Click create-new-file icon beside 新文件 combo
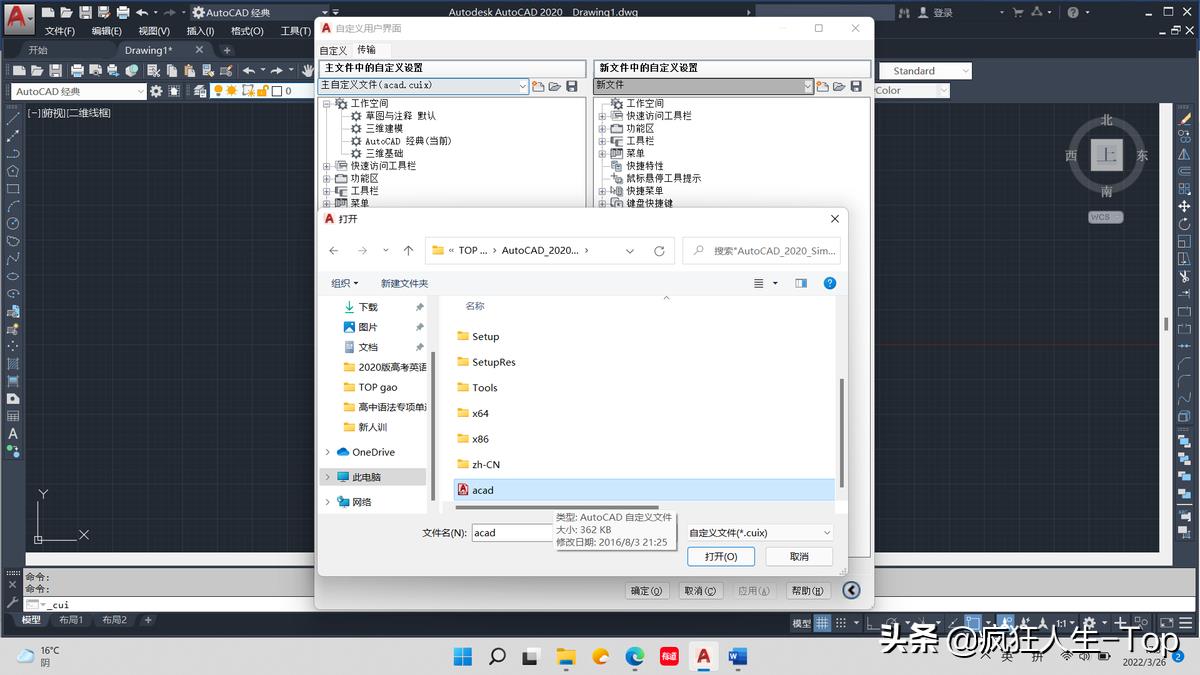Viewport: 1200px width, 675px height. click(822, 87)
